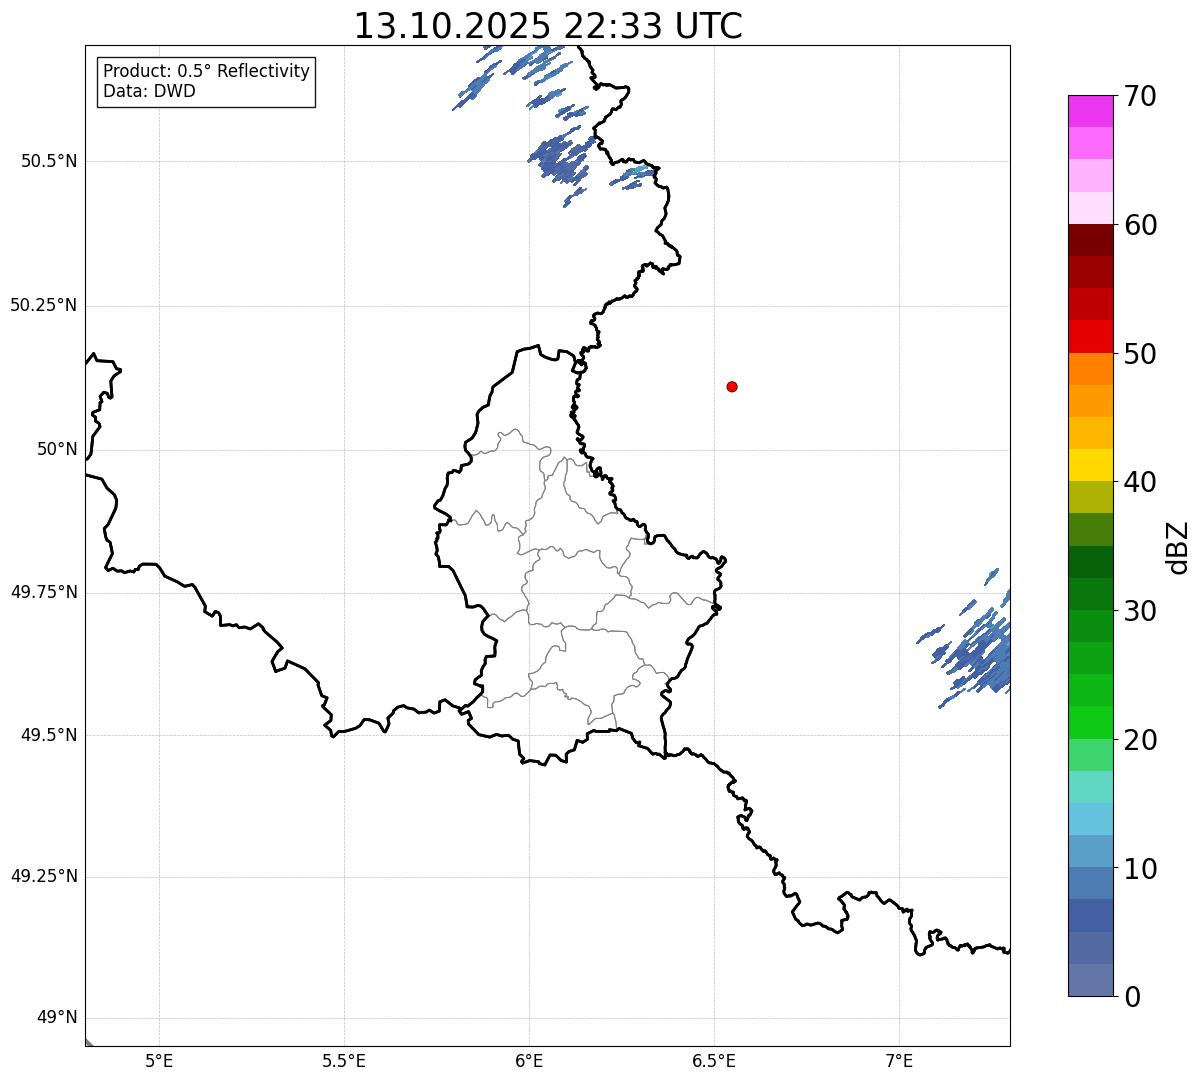Click the 6.5°E longitude label
Image resolution: width=1202 pixels, height=1081 pixels.
pos(714,1062)
